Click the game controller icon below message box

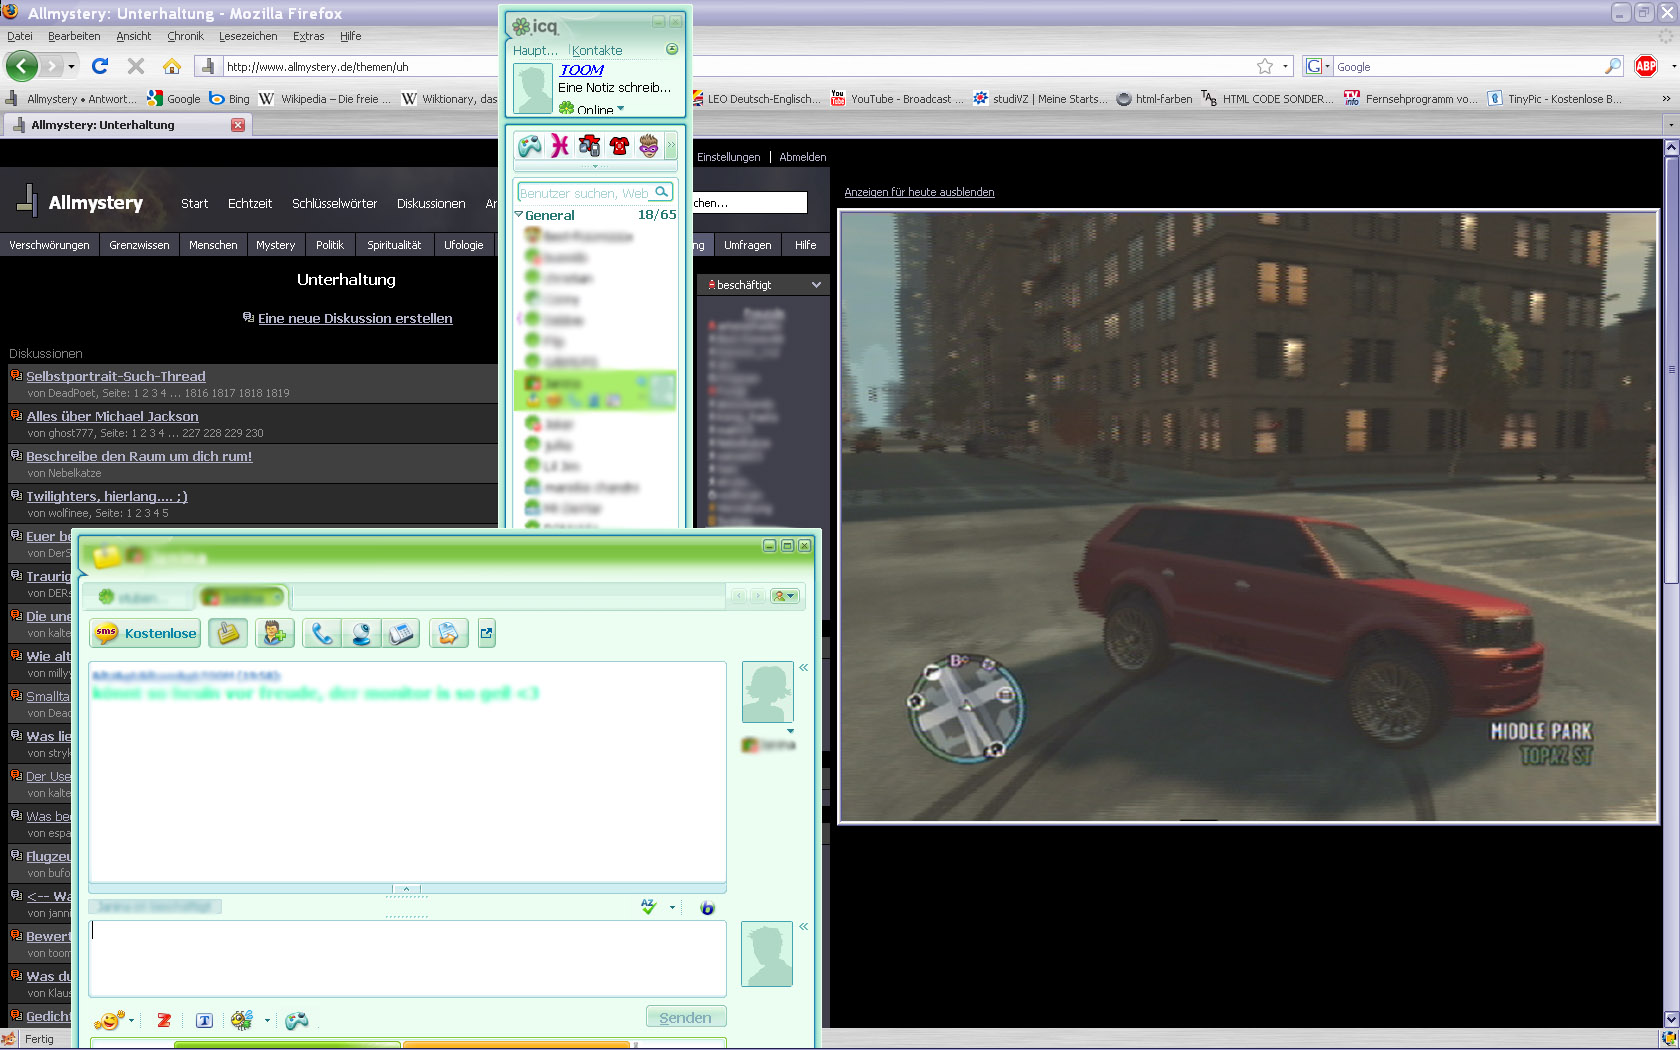[x=297, y=1020]
